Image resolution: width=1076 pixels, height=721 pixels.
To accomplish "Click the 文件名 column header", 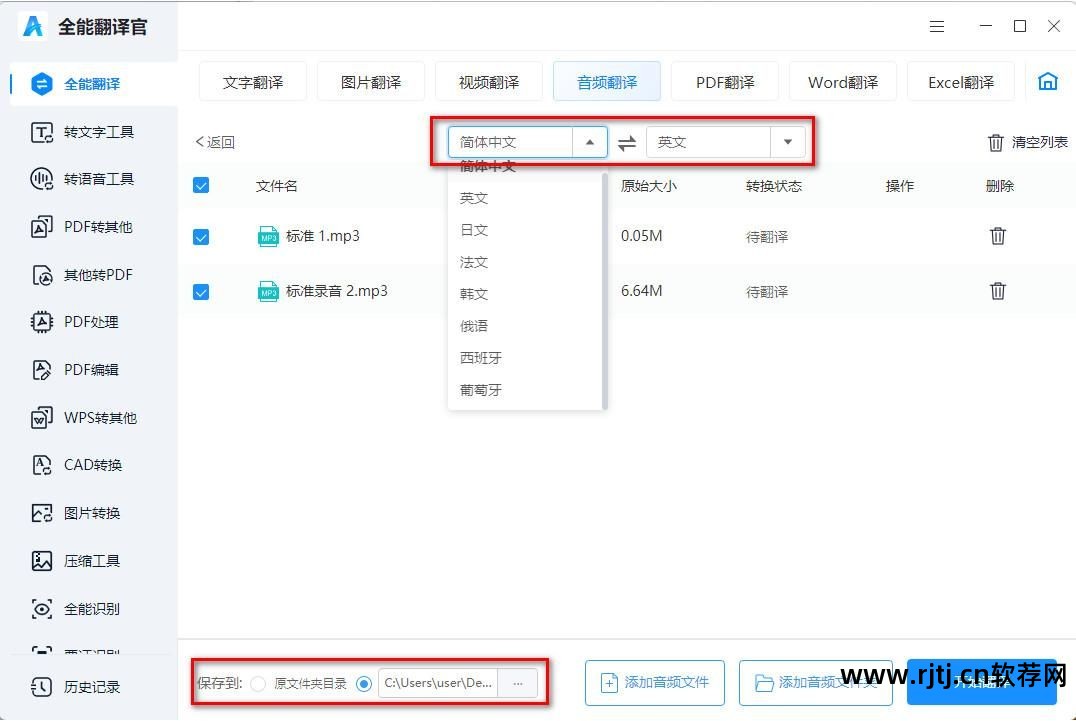I will 277,186.
